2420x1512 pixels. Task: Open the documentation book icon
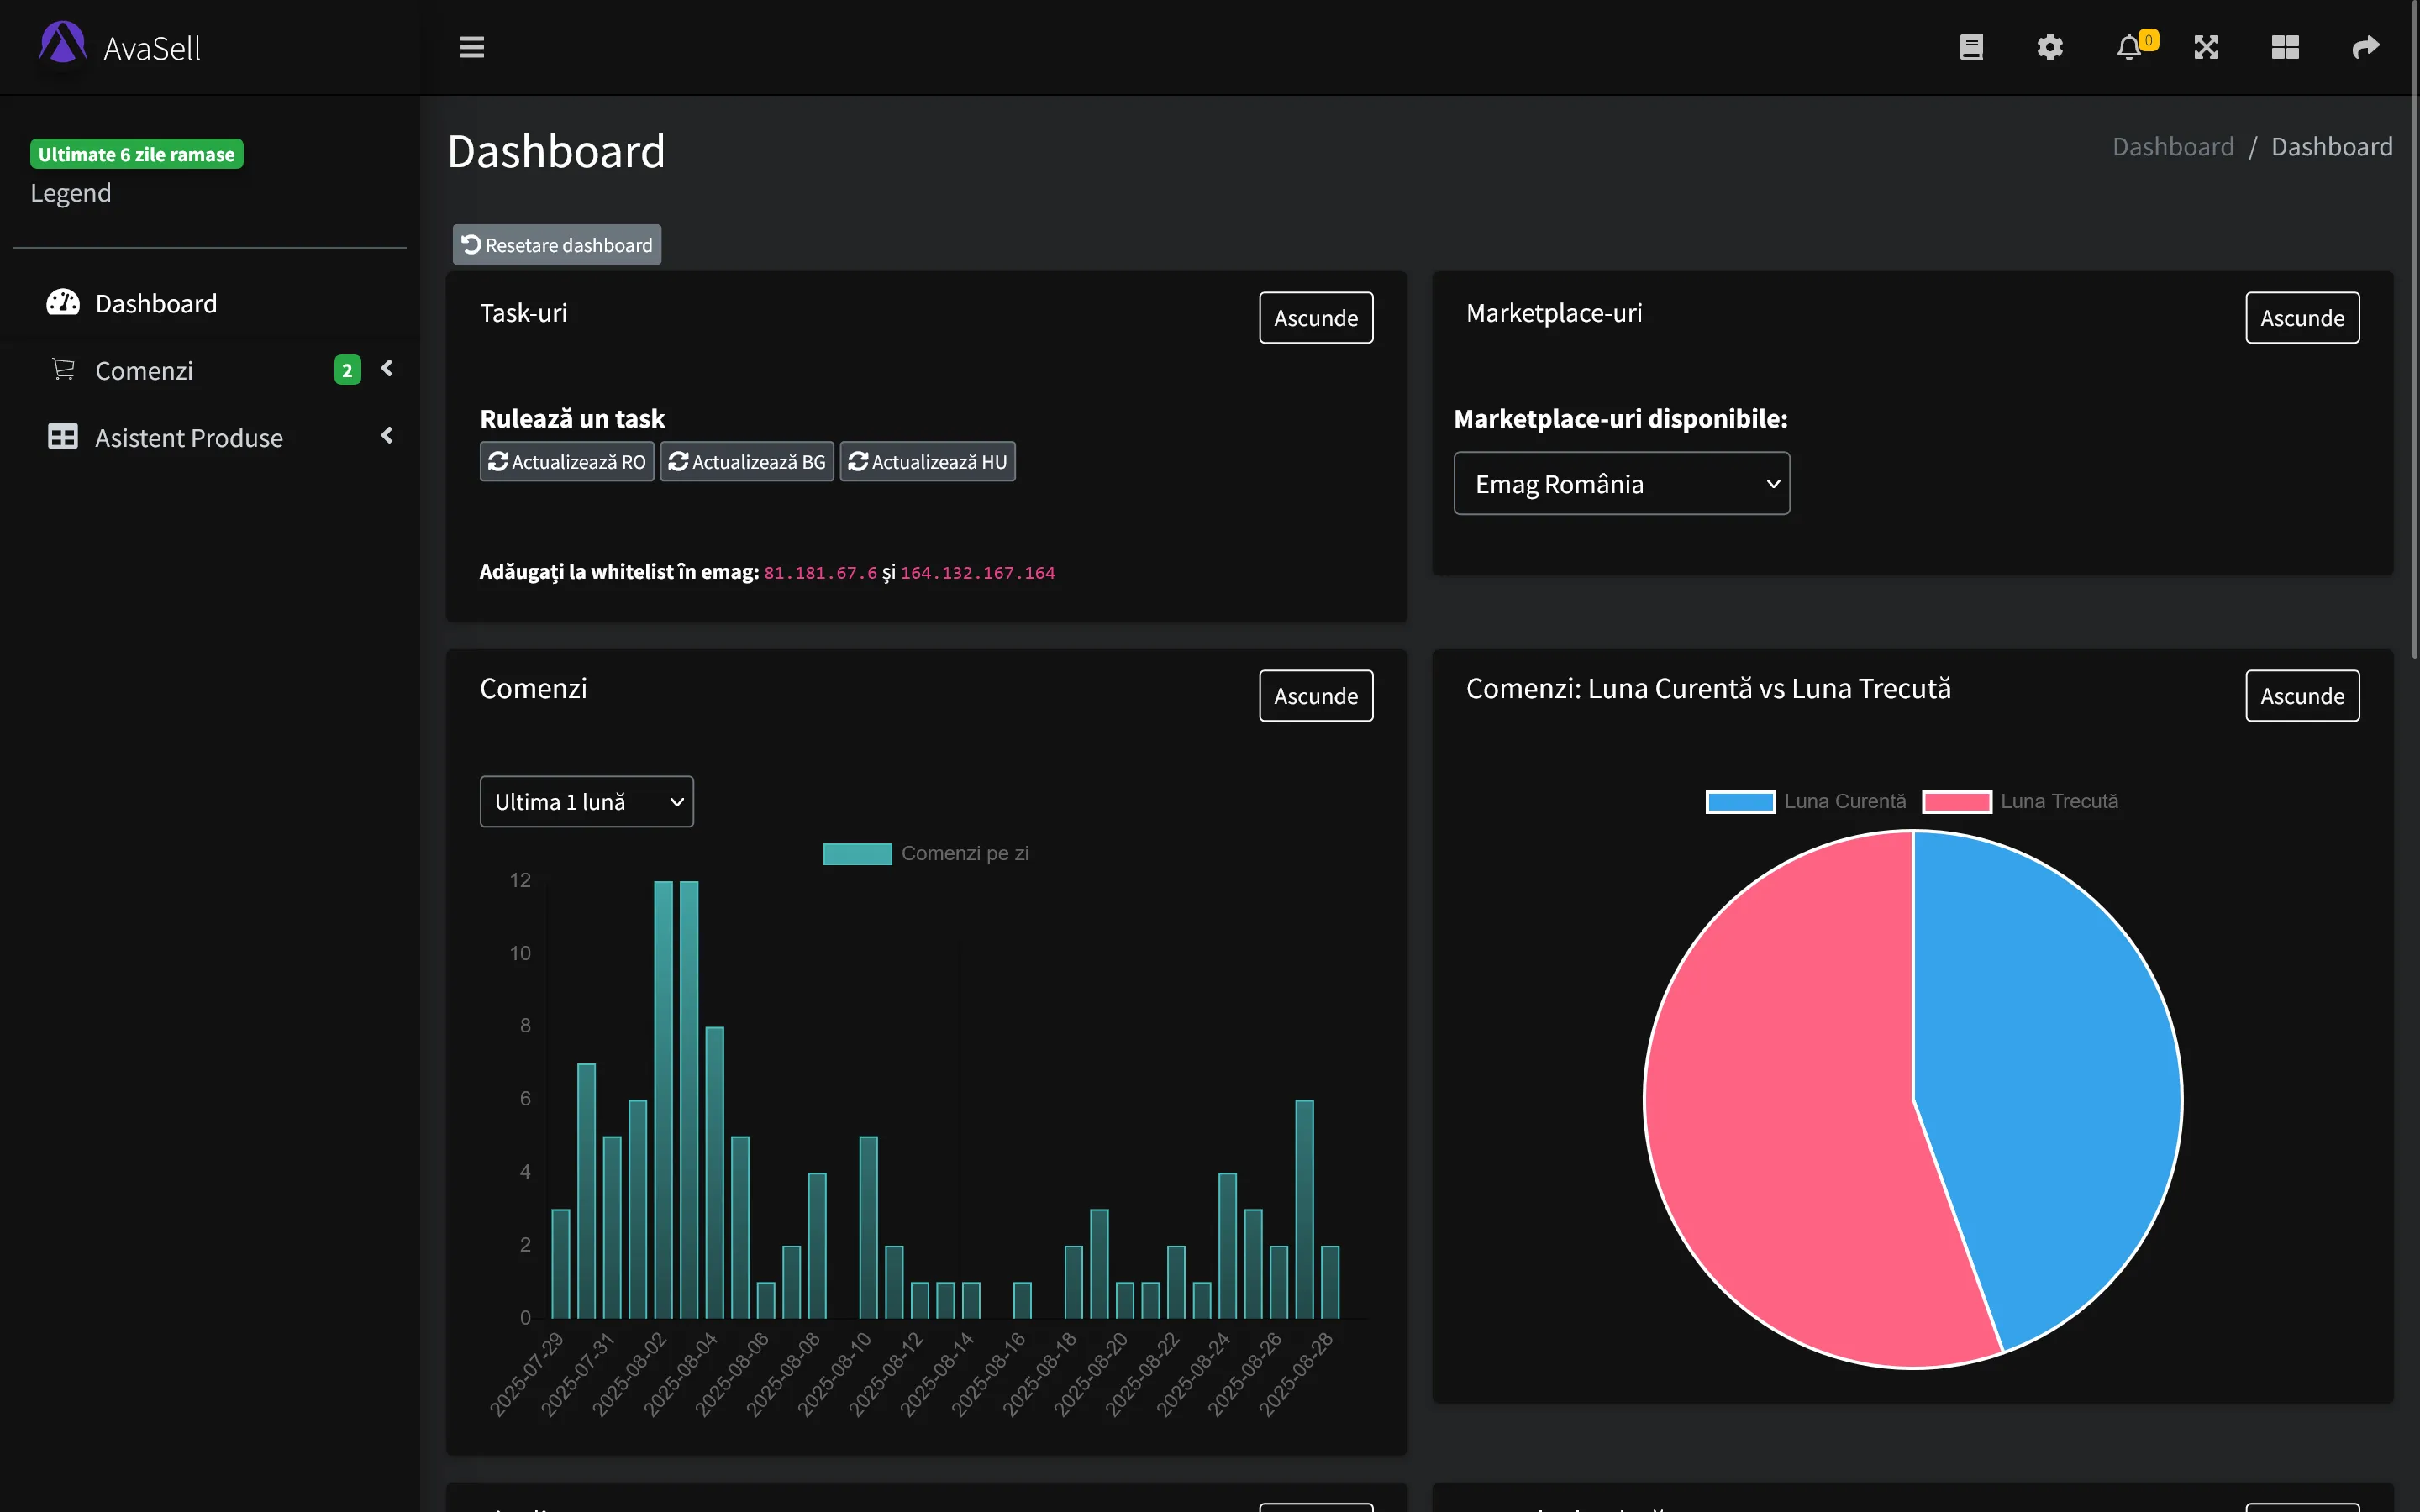click(1970, 47)
